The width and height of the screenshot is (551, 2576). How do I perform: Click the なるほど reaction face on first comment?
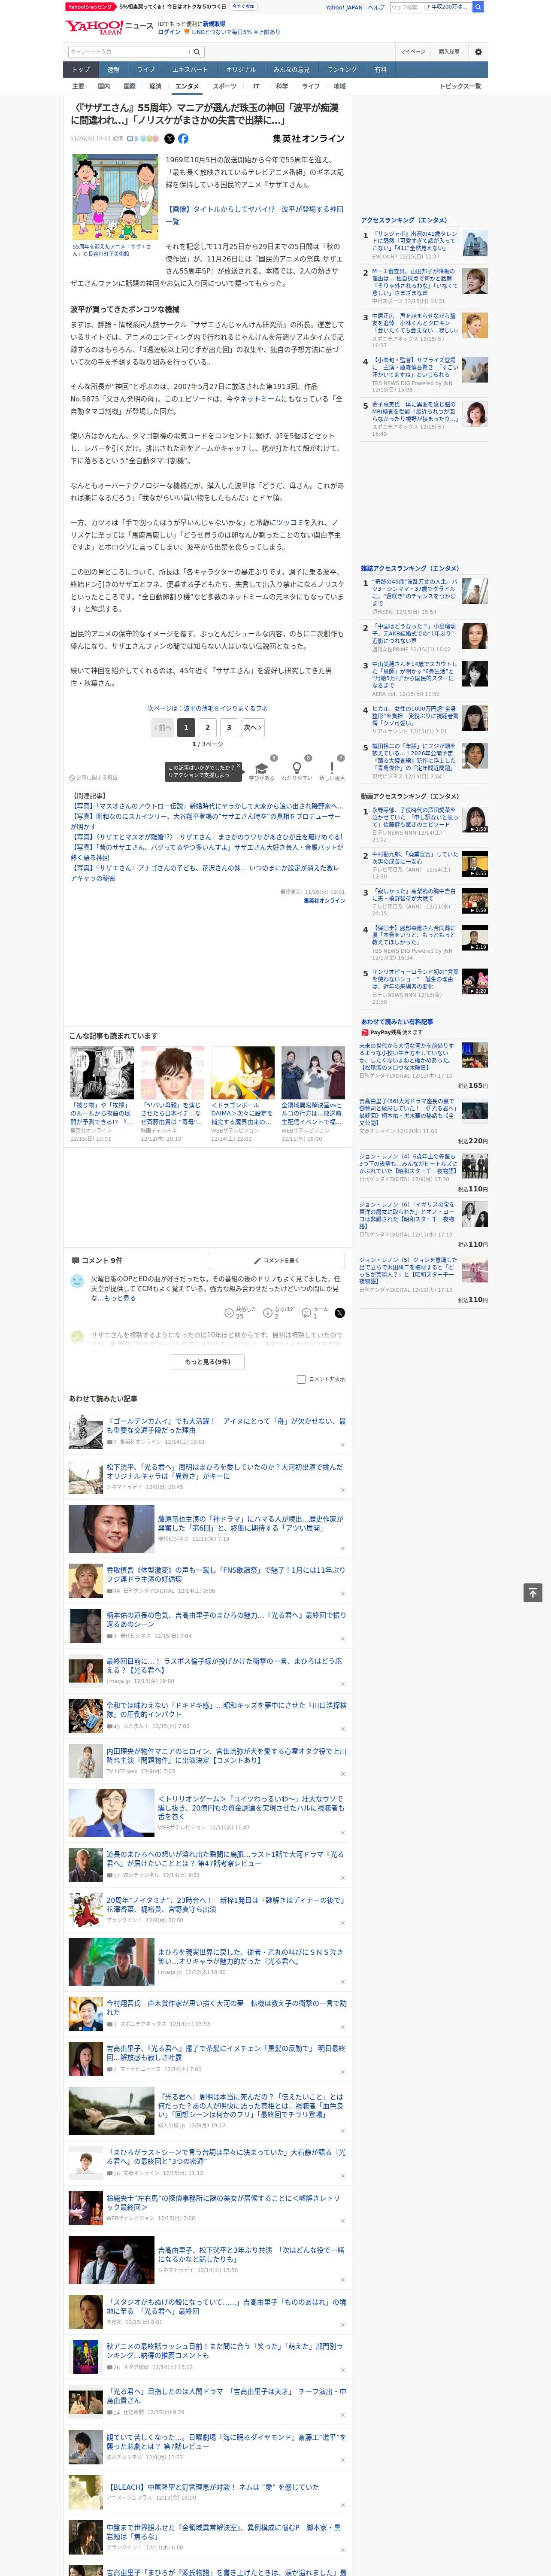(x=268, y=1312)
